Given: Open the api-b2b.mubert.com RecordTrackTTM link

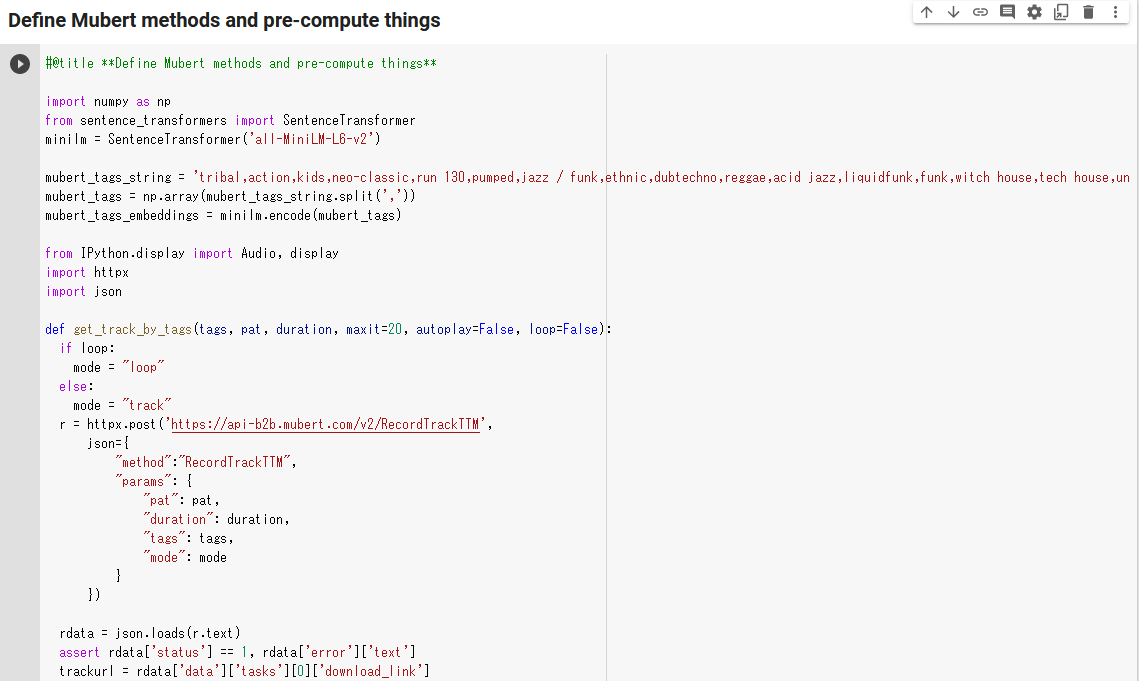Looking at the screenshot, I should (325, 424).
